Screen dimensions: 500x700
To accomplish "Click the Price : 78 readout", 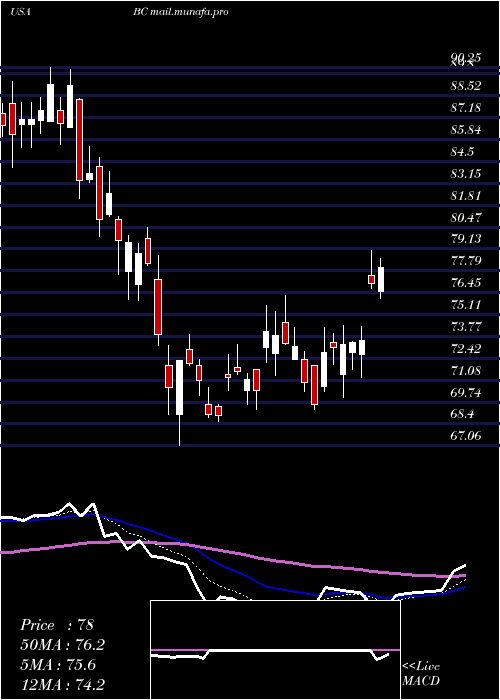I will [x=57, y=625].
